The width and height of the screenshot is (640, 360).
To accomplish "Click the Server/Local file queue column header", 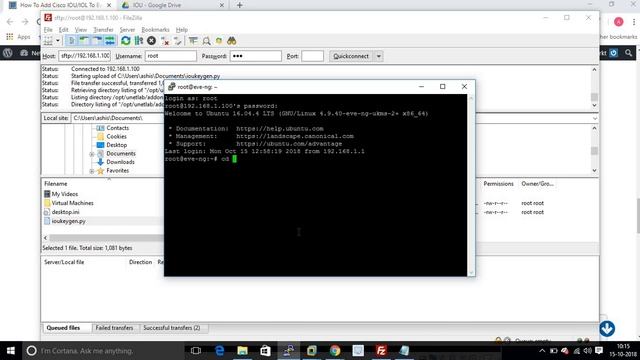I will (x=64, y=262).
